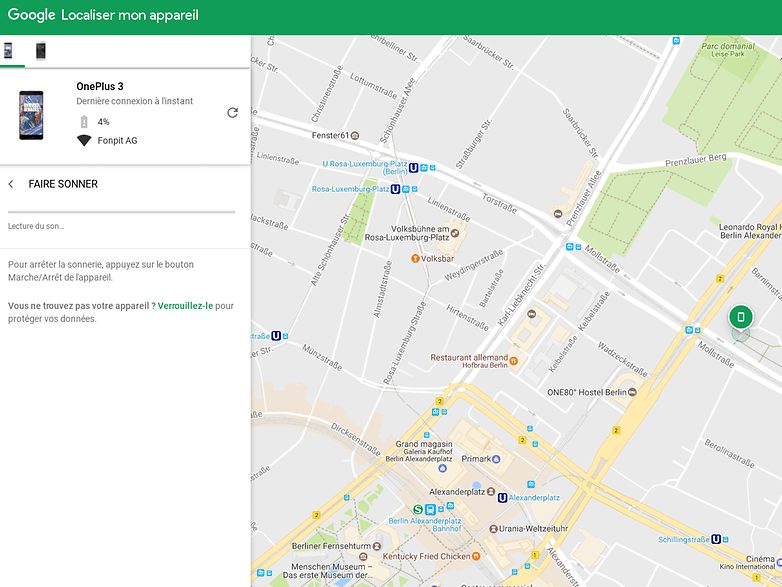
Task: Click the Localiser mon appareil title
Action: [130, 15]
